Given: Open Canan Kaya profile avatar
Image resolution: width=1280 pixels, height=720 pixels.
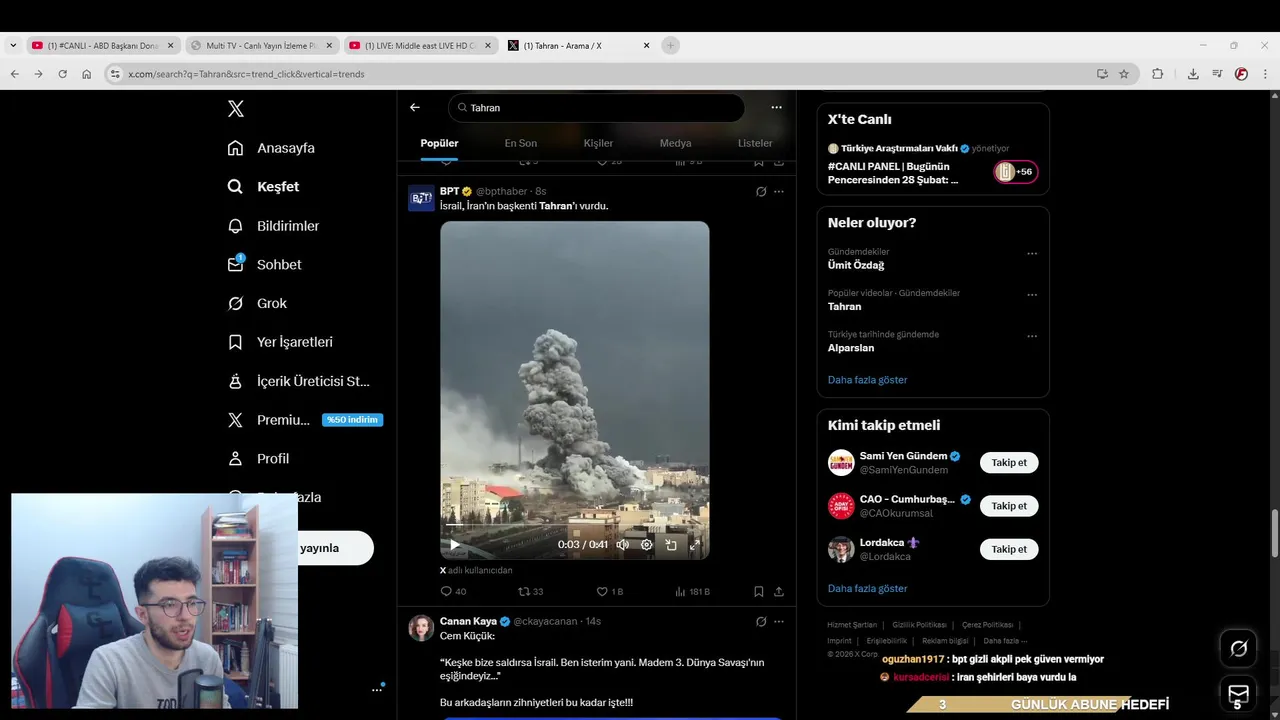Looking at the screenshot, I should [x=421, y=628].
